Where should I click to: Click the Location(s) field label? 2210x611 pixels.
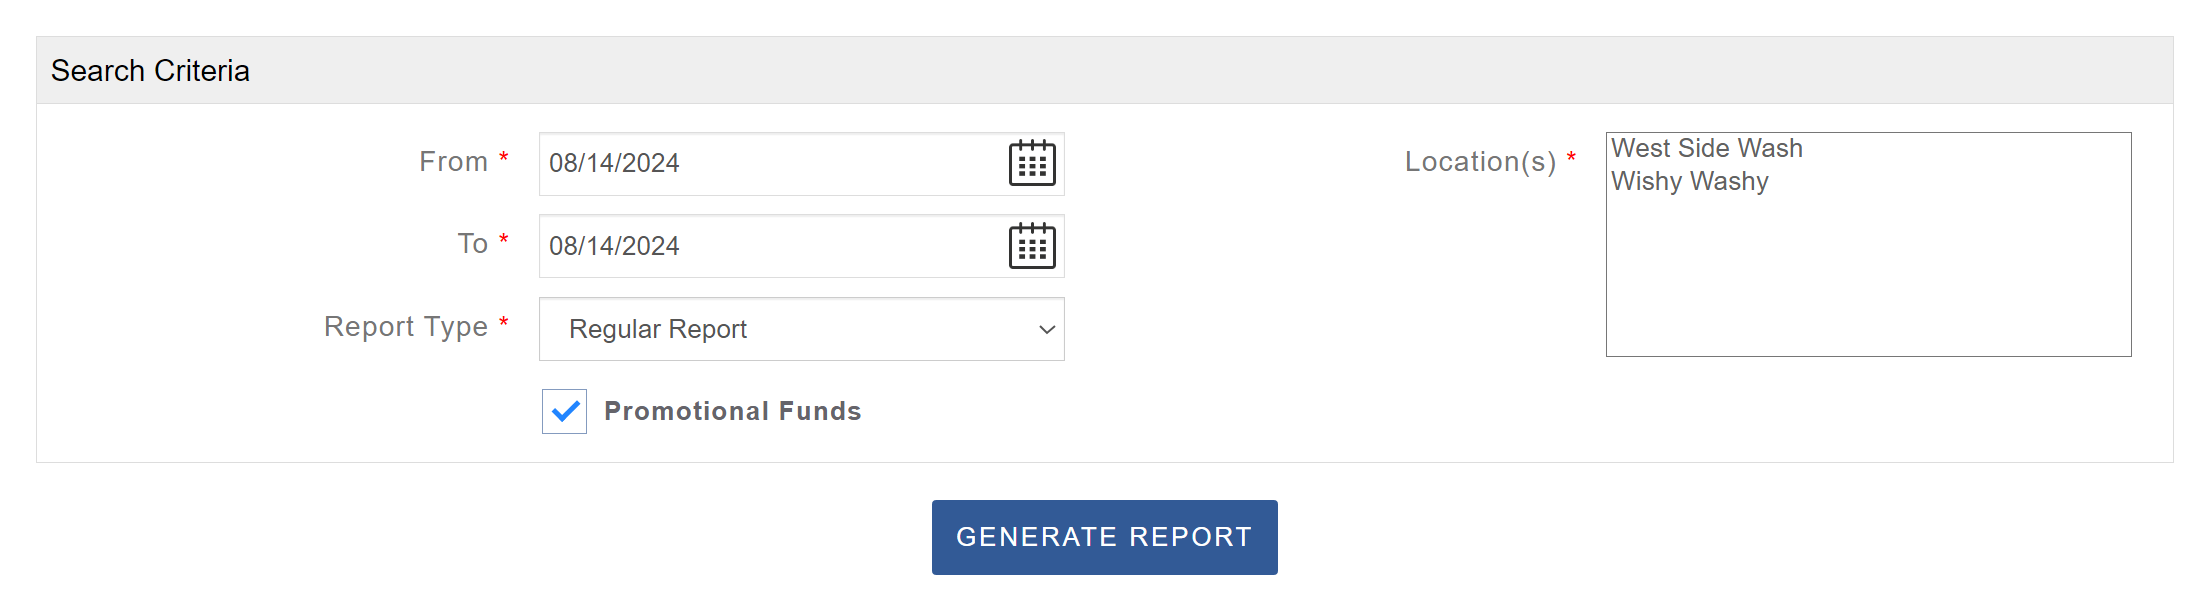click(x=1480, y=161)
